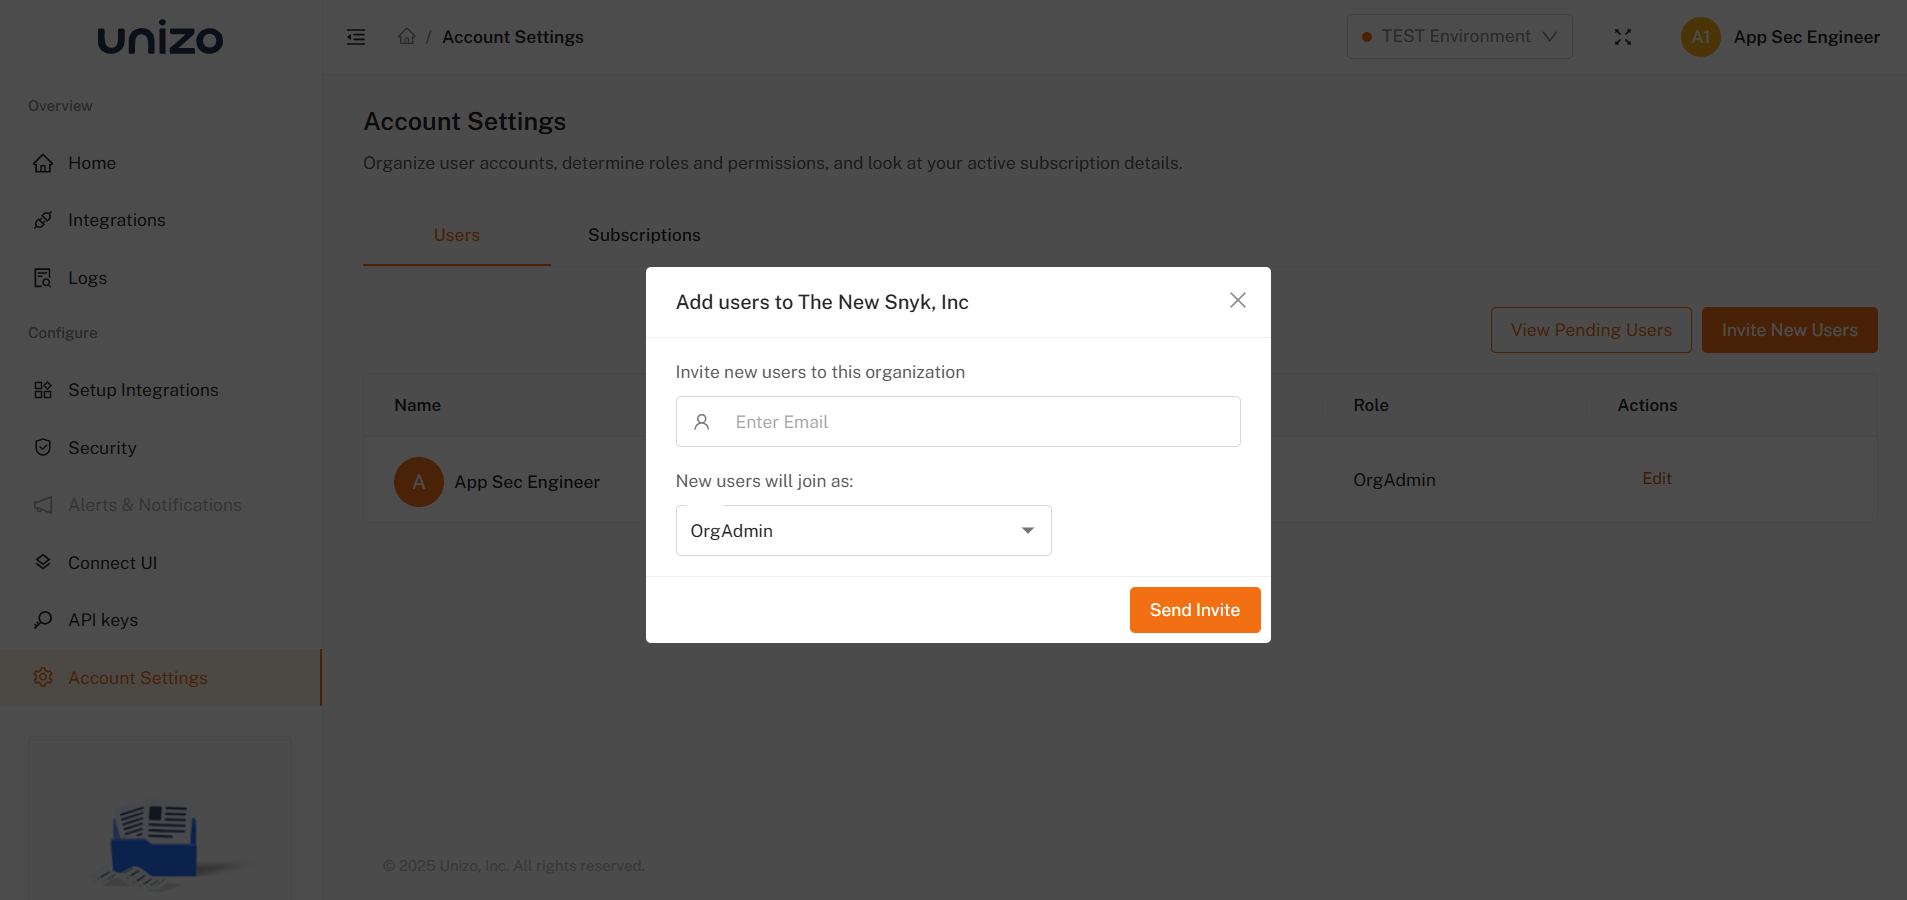This screenshot has width=1907, height=900.
Task: Open Connect UI in the sidebar
Action: click(x=160, y=563)
